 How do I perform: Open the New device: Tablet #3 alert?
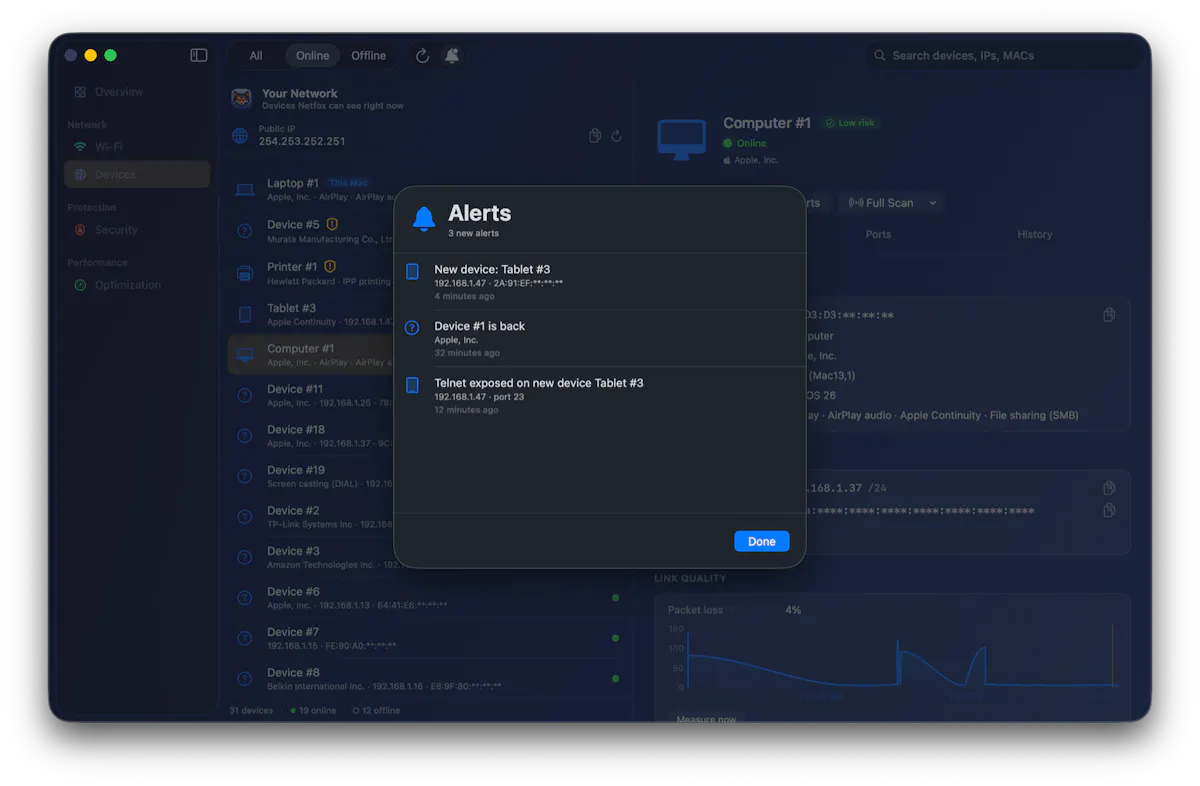pyautogui.click(x=600, y=282)
